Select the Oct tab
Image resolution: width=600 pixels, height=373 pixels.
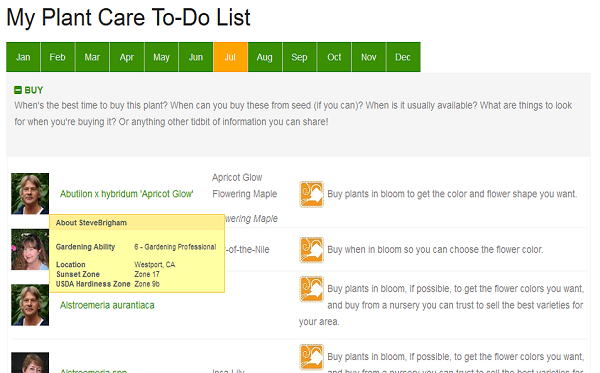tap(334, 57)
